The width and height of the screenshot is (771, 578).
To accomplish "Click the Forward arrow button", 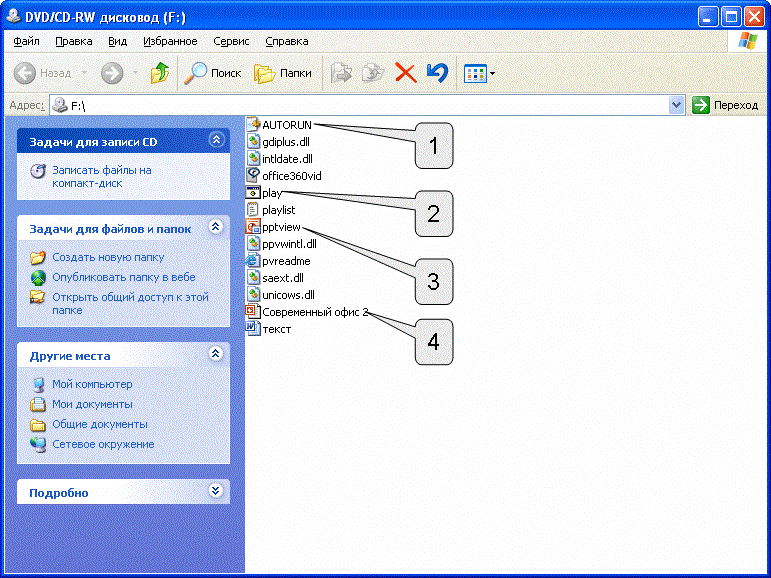I will click(112, 73).
